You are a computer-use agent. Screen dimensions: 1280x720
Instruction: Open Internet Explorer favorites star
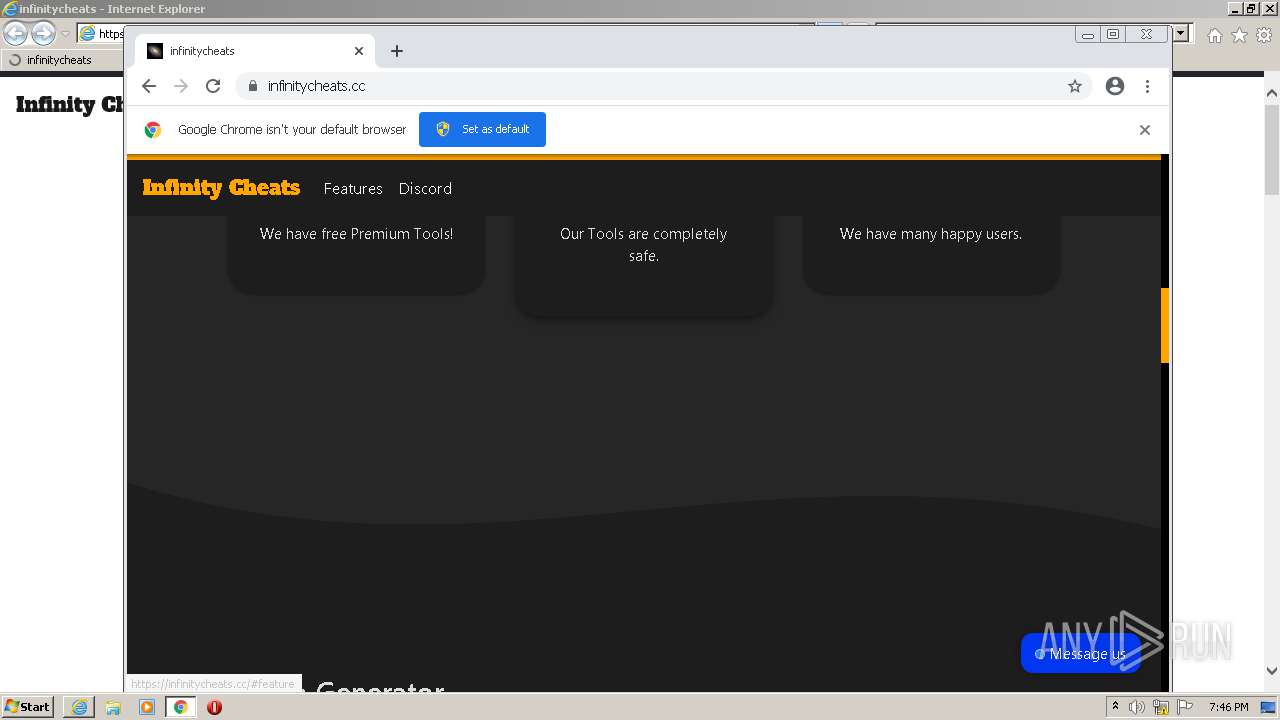point(1239,35)
